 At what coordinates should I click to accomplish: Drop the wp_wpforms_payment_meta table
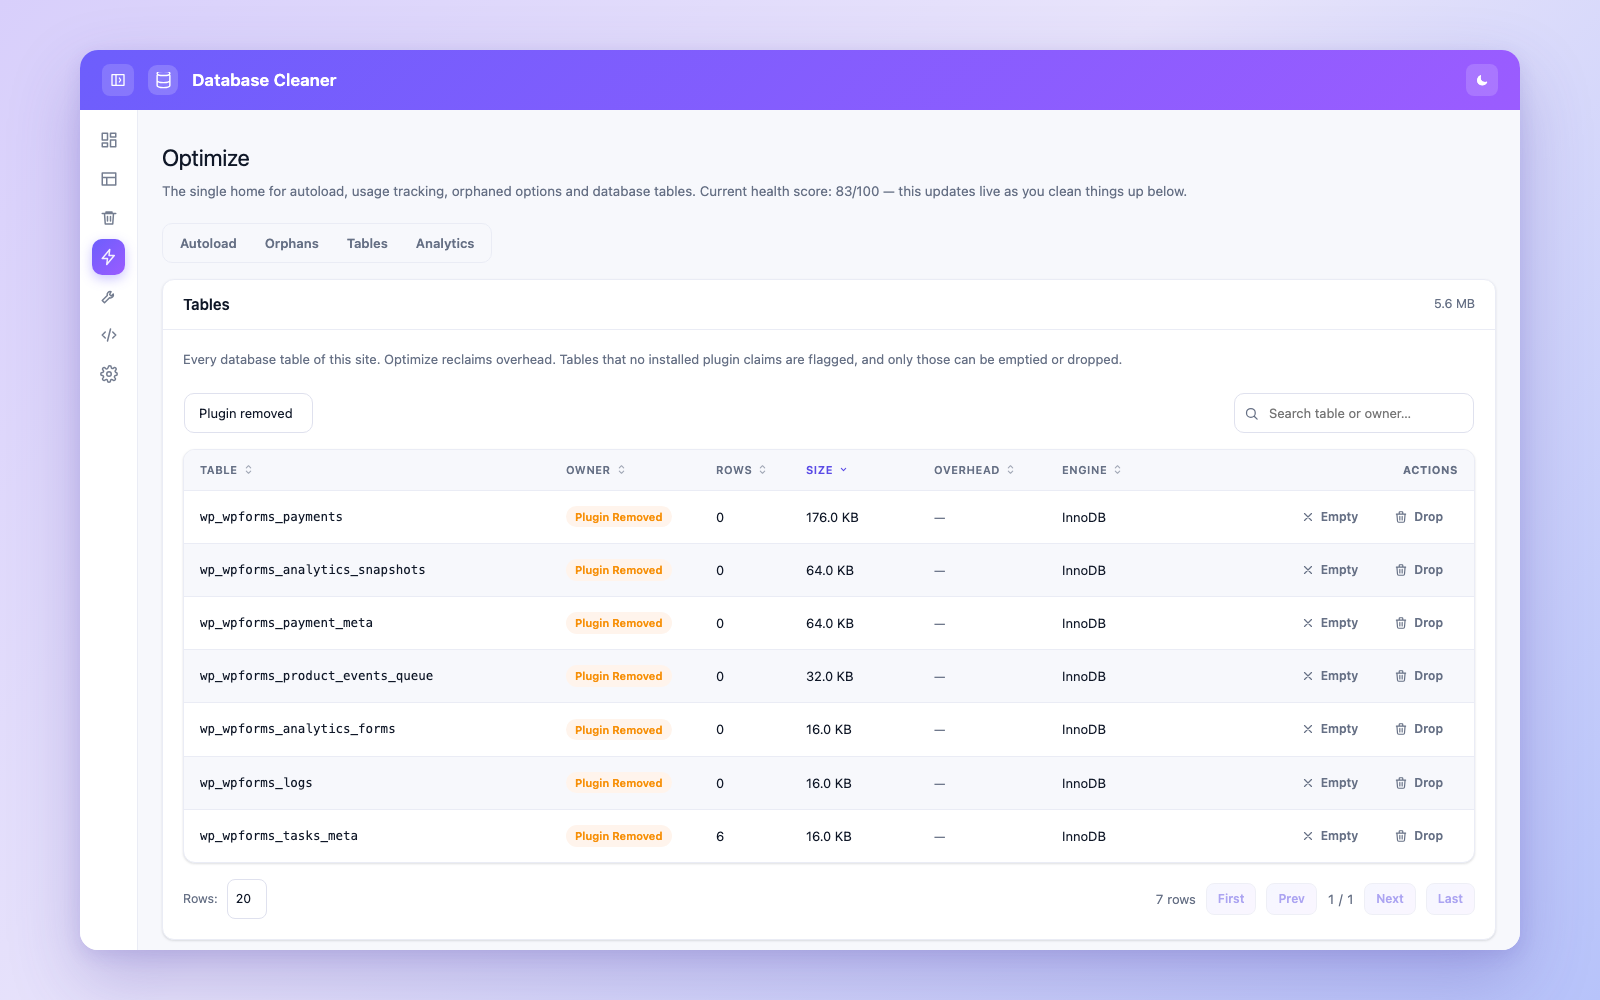click(x=1419, y=623)
